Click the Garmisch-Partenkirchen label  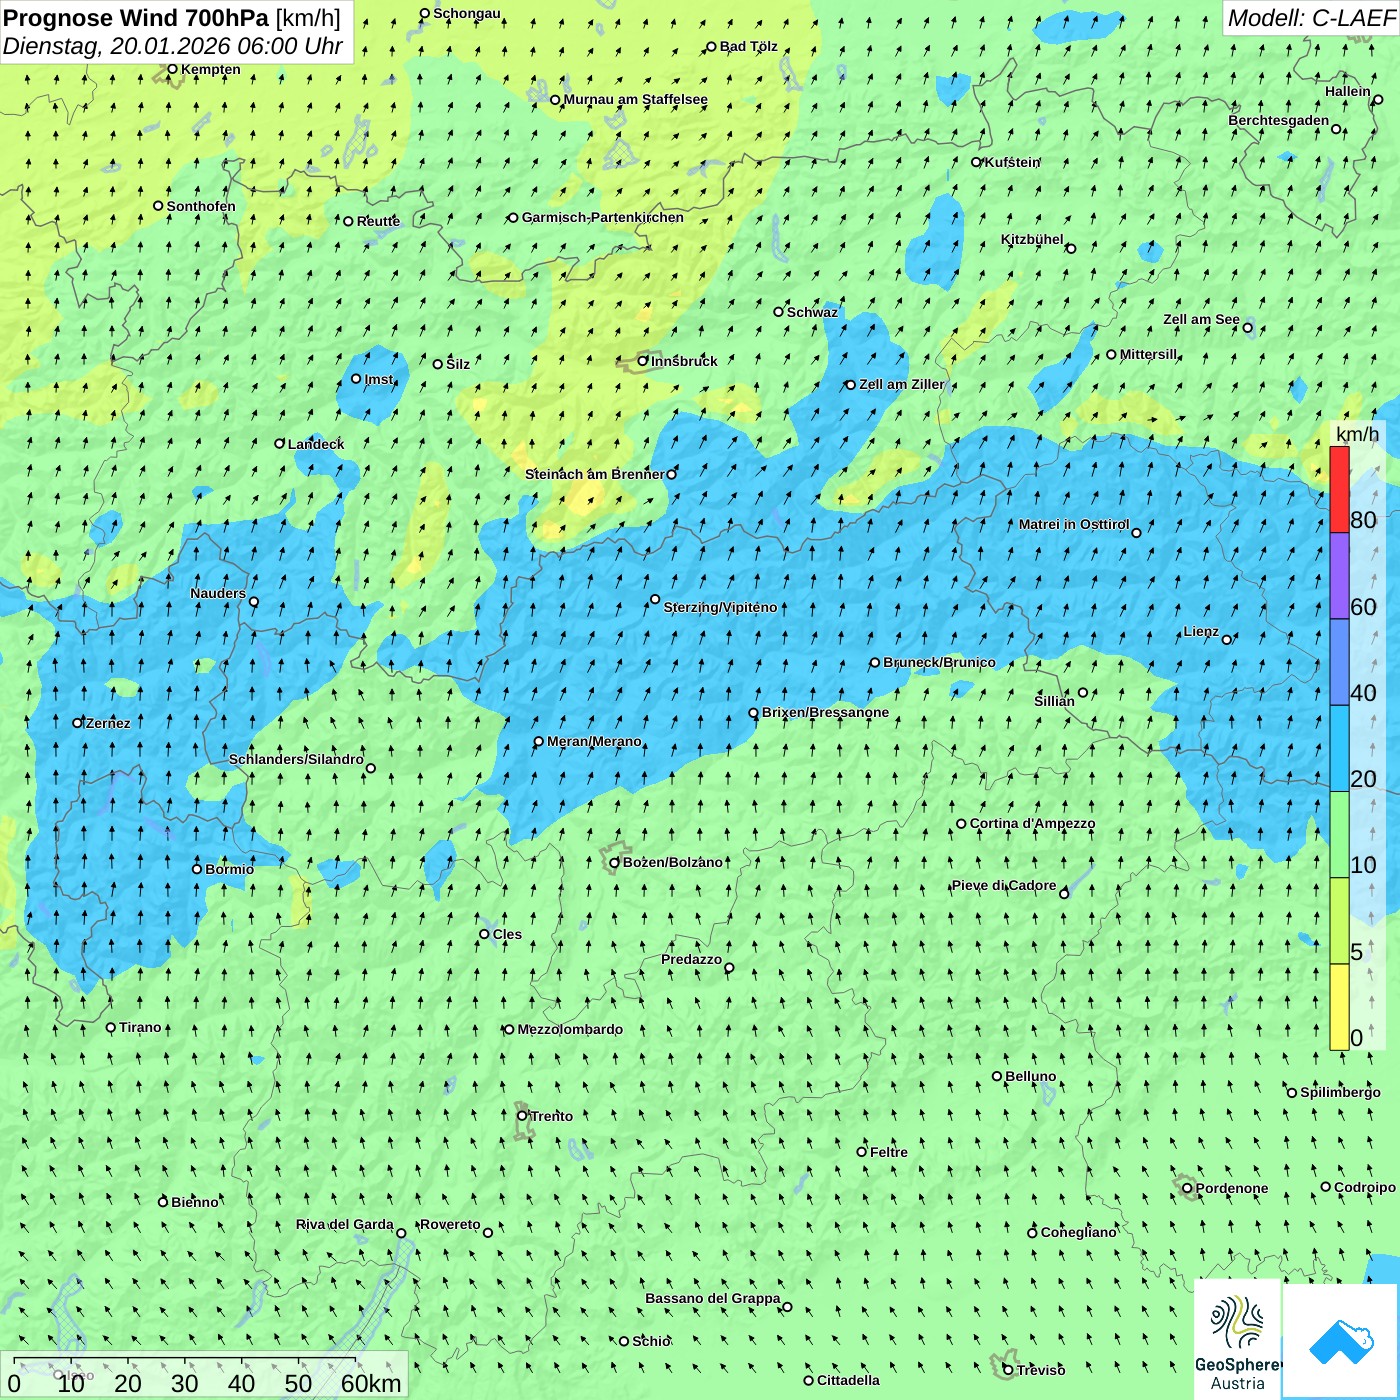coord(603,217)
